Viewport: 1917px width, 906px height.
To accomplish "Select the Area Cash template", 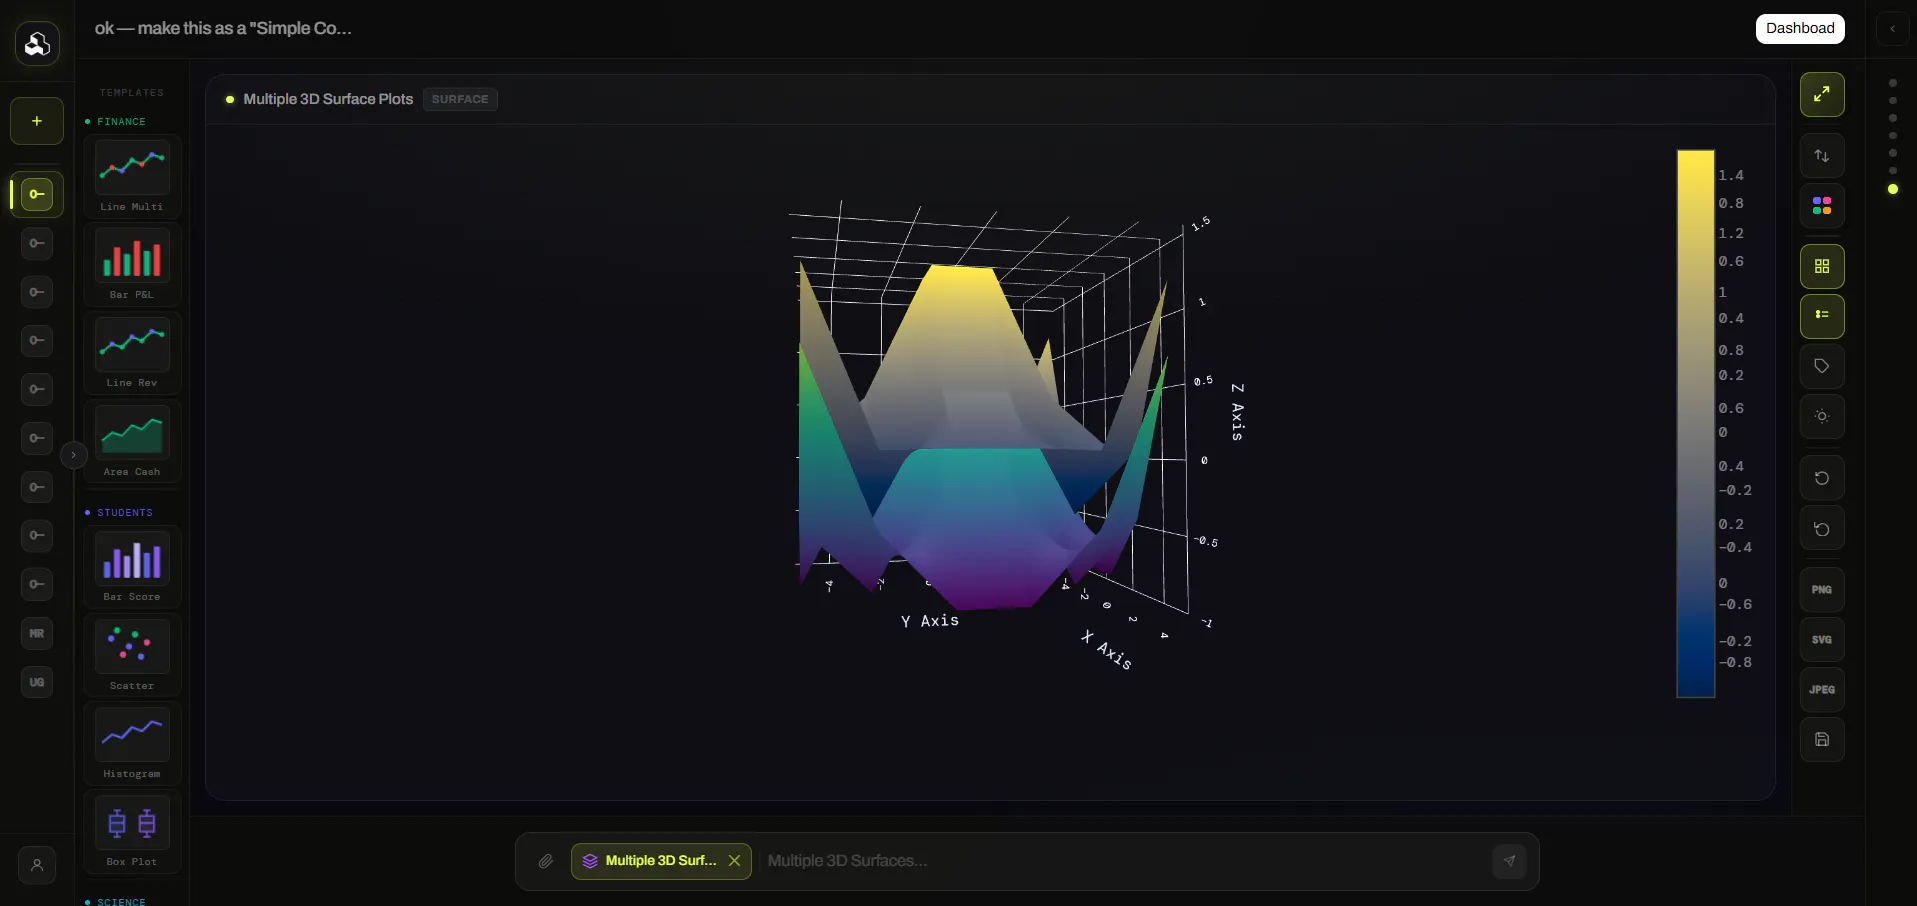I will [132, 442].
